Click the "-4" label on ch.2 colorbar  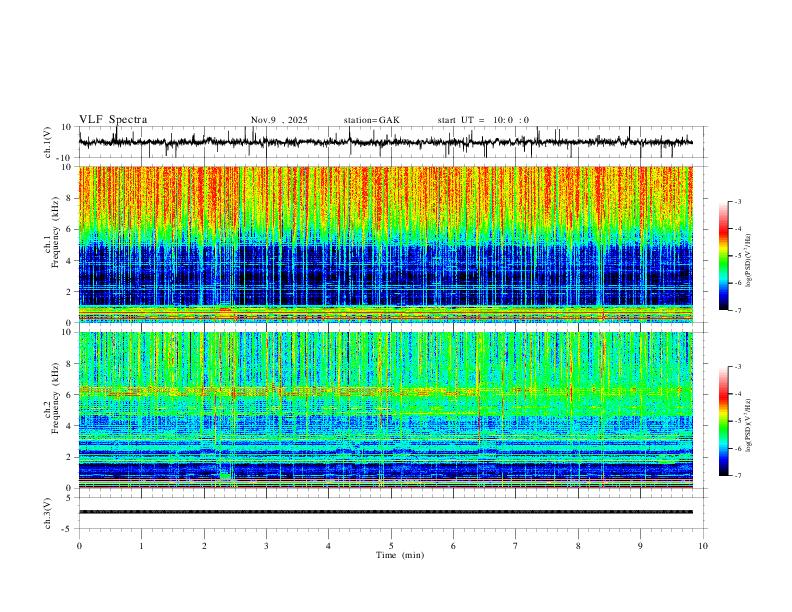point(737,393)
